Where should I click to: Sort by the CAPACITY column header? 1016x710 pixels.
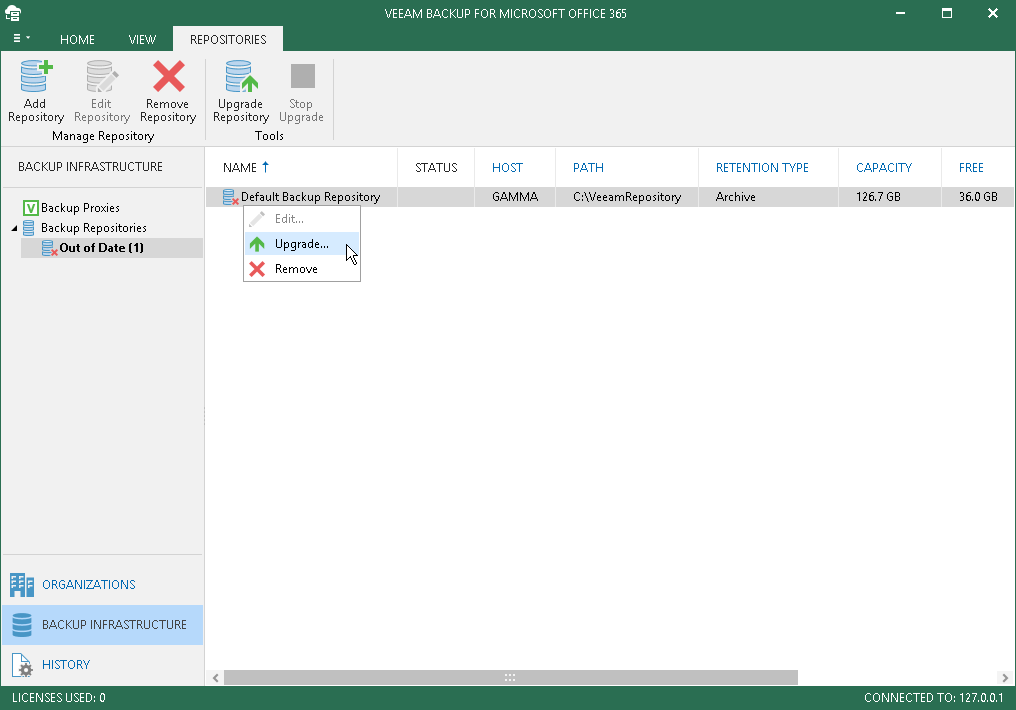tap(884, 168)
